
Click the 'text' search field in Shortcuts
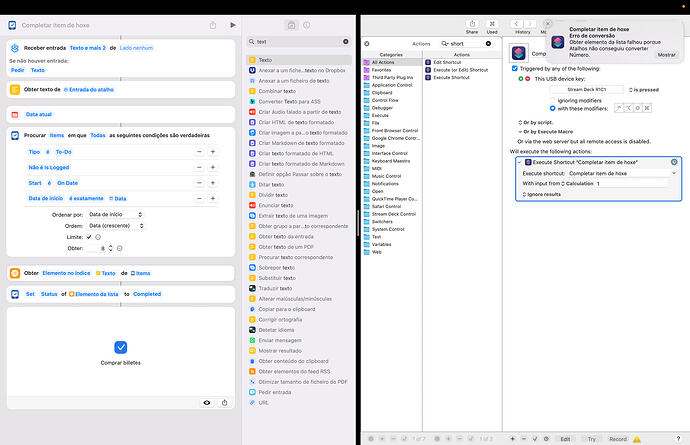[298, 41]
